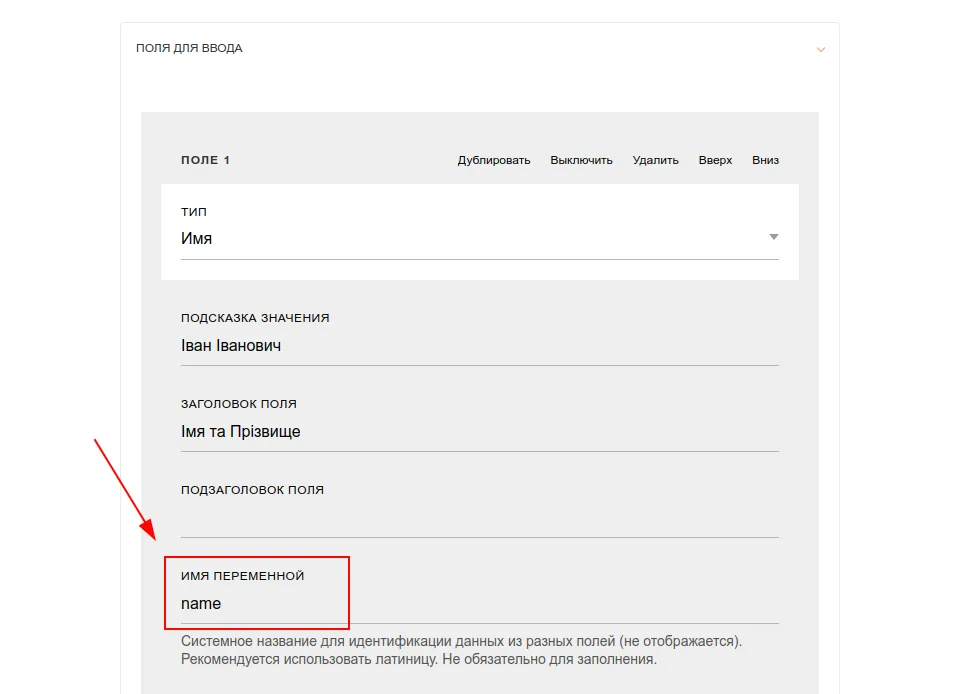Focus the Іван Іванович hint value field

[x=479, y=346]
